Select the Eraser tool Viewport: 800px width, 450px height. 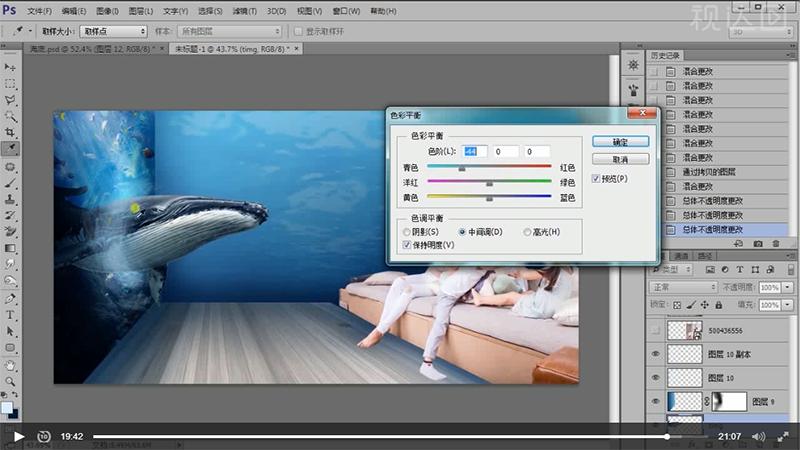(x=10, y=232)
